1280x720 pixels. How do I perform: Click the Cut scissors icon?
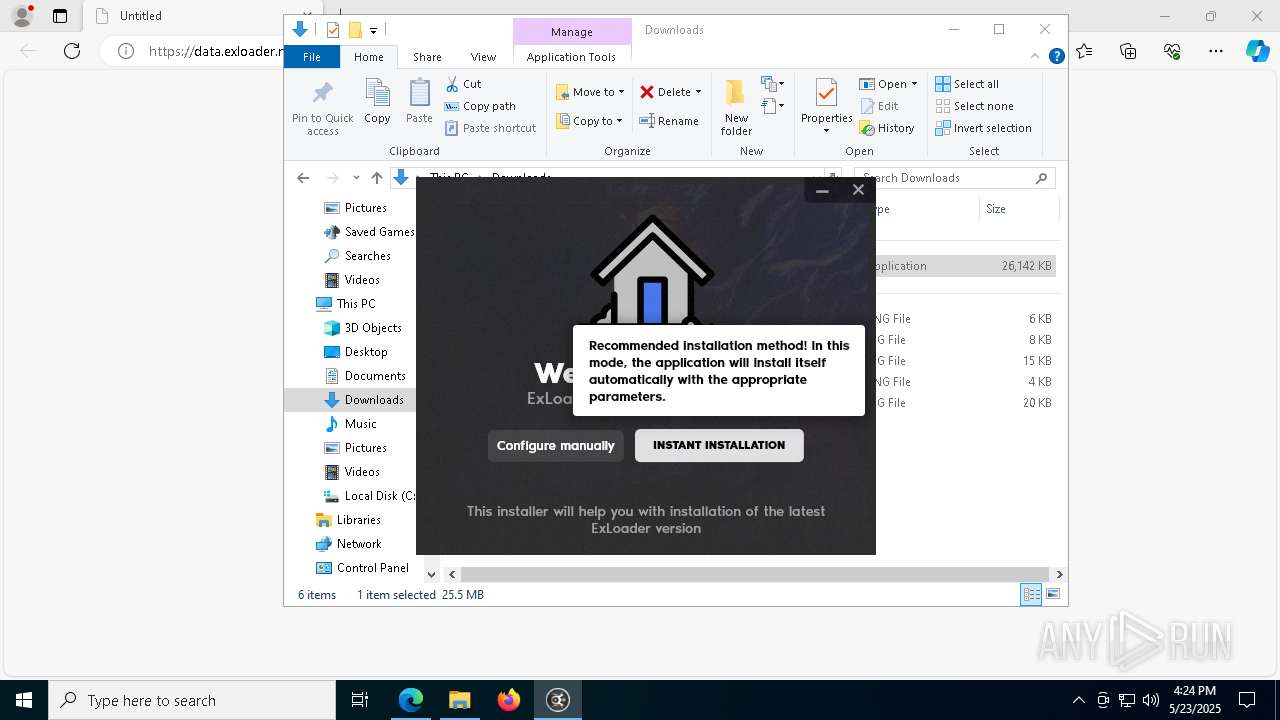pos(453,84)
